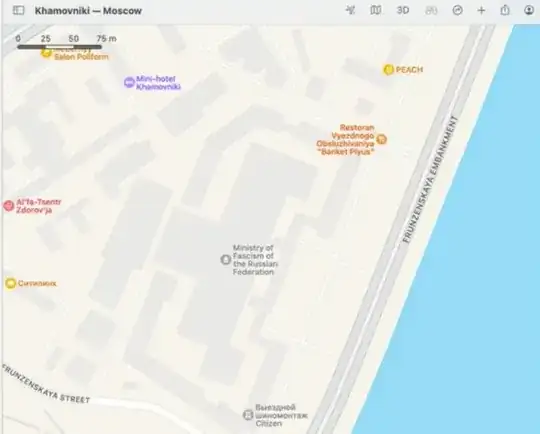Screen dimensions: 540x434
Task: Select the Mini-hotel Khamovniki marker icon
Action: 129,82
